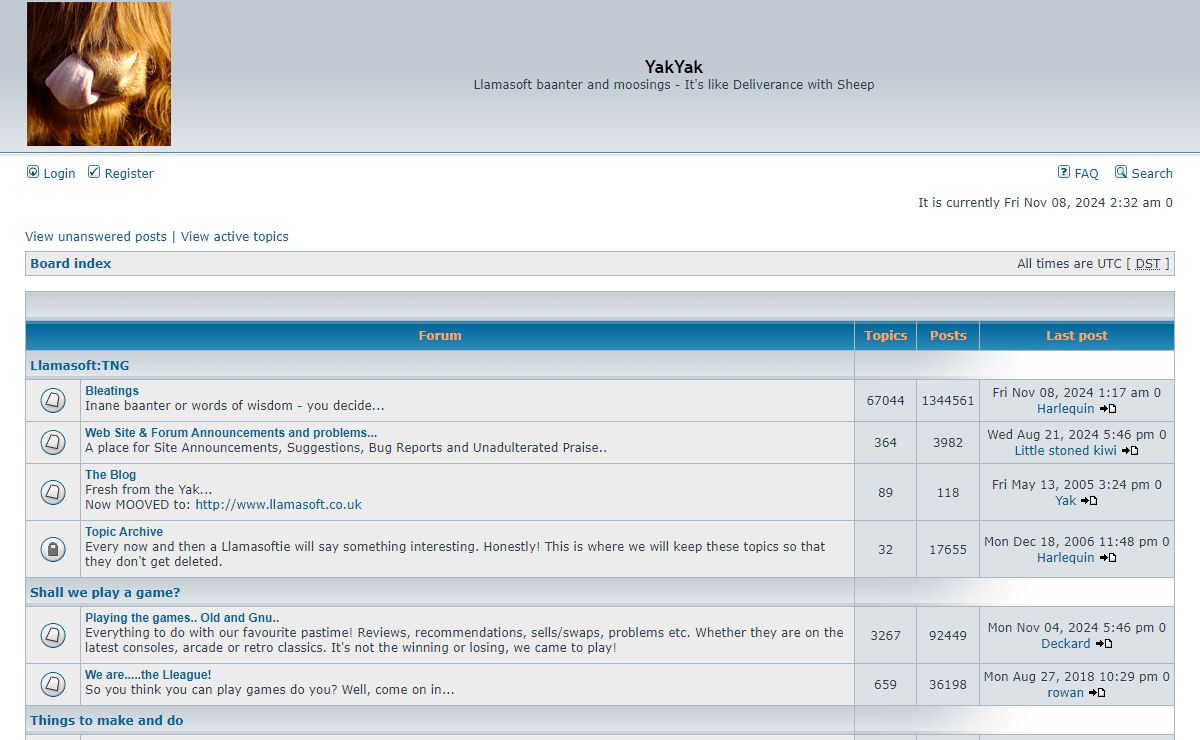Click the 3982 posts count
1200x740 pixels.
948,443
